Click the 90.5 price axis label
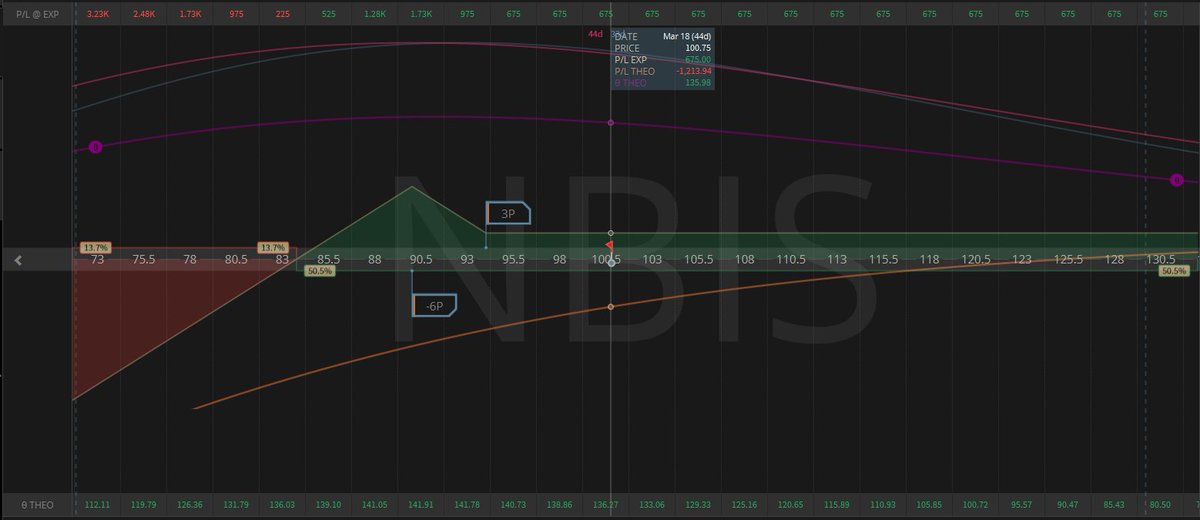The image size is (1200, 520). coord(421,260)
